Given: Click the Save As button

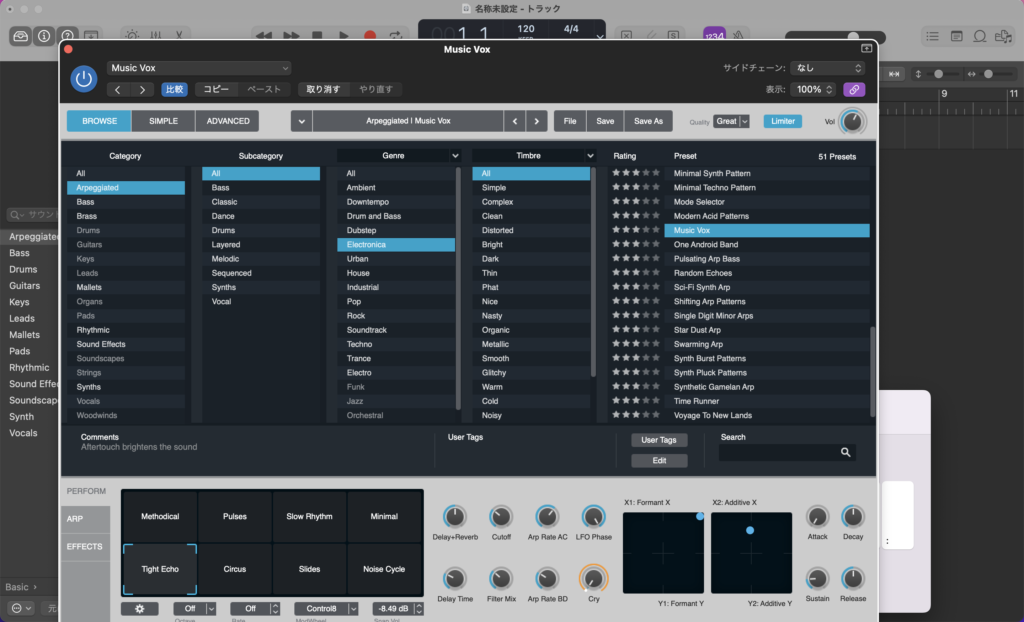Looking at the screenshot, I should pyautogui.click(x=648, y=121).
